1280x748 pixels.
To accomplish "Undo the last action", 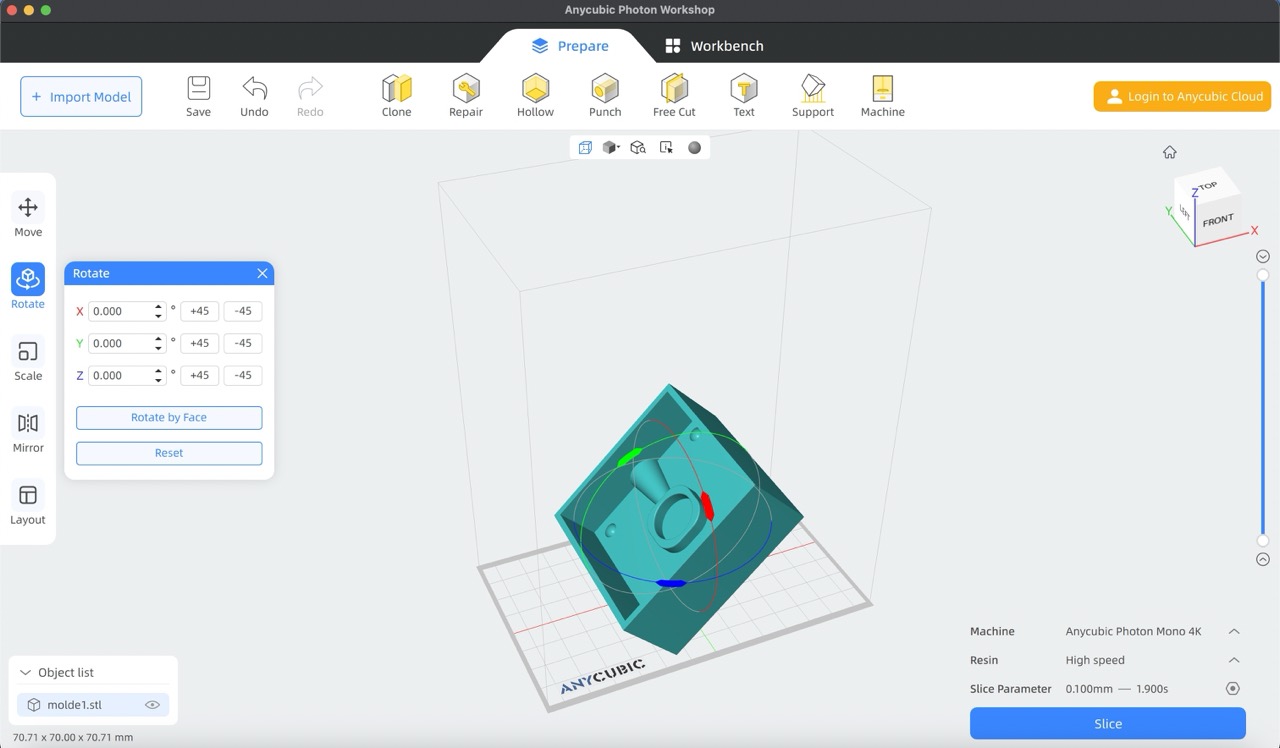I will coord(254,96).
